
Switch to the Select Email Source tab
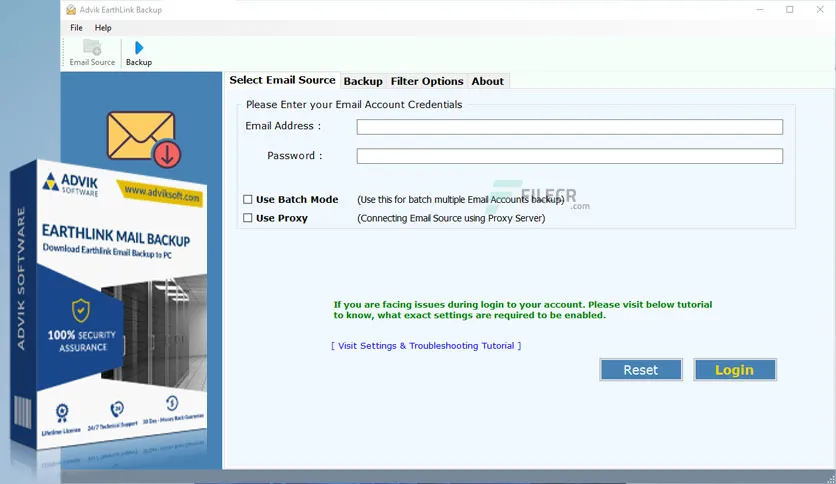click(x=282, y=80)
